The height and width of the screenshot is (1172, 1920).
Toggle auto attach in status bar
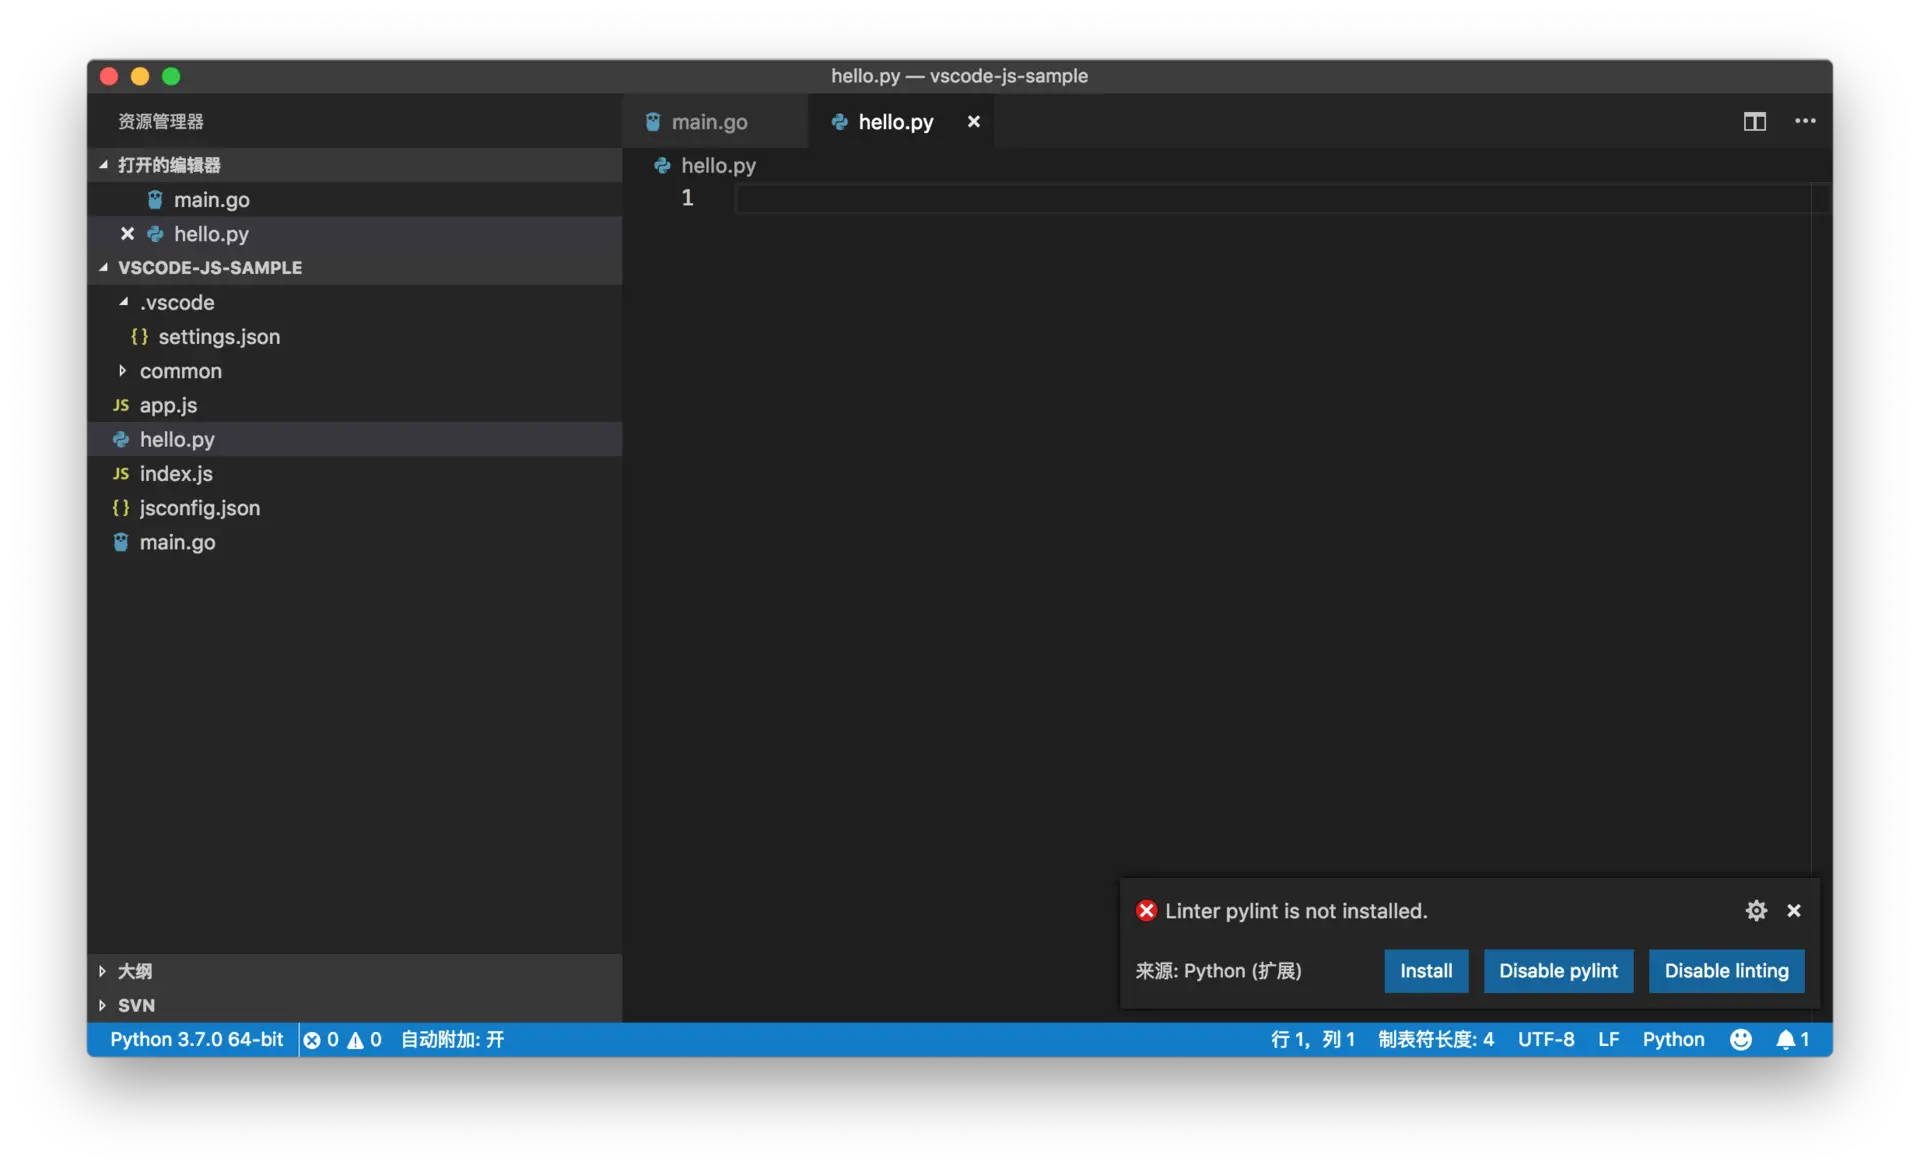point(452,1039)
